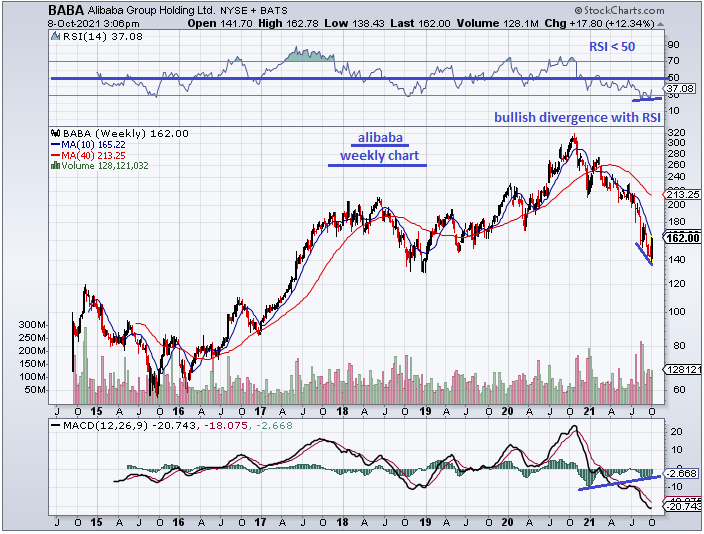Viewport: 704px width, 534px height.
Task: Click the 37.08 RSI value tag on axis
Action: [x=681, y=88]
